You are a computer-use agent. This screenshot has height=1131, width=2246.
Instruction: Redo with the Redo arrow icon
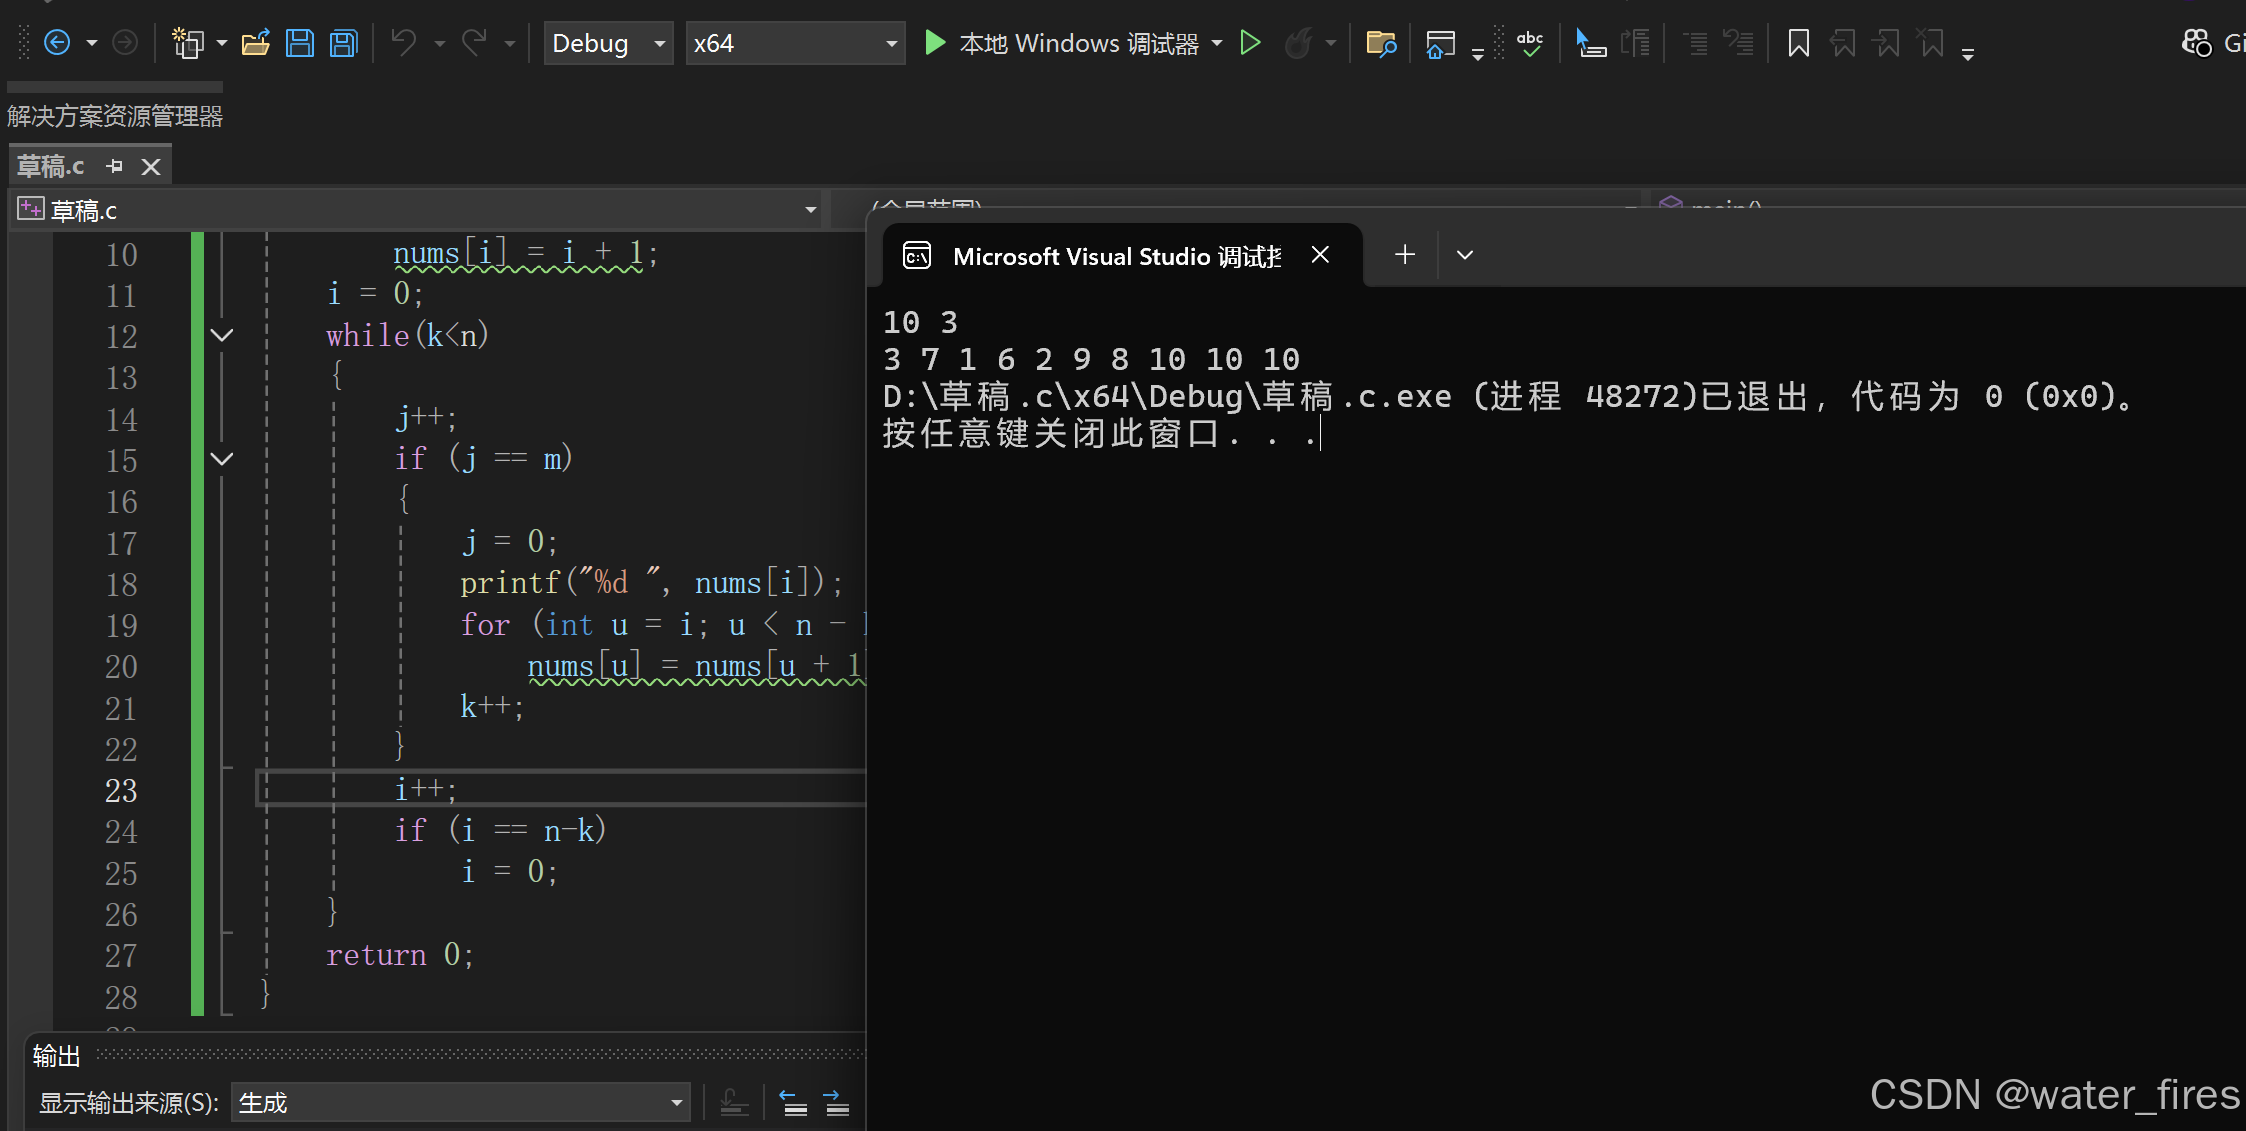[x=472, y=42]
